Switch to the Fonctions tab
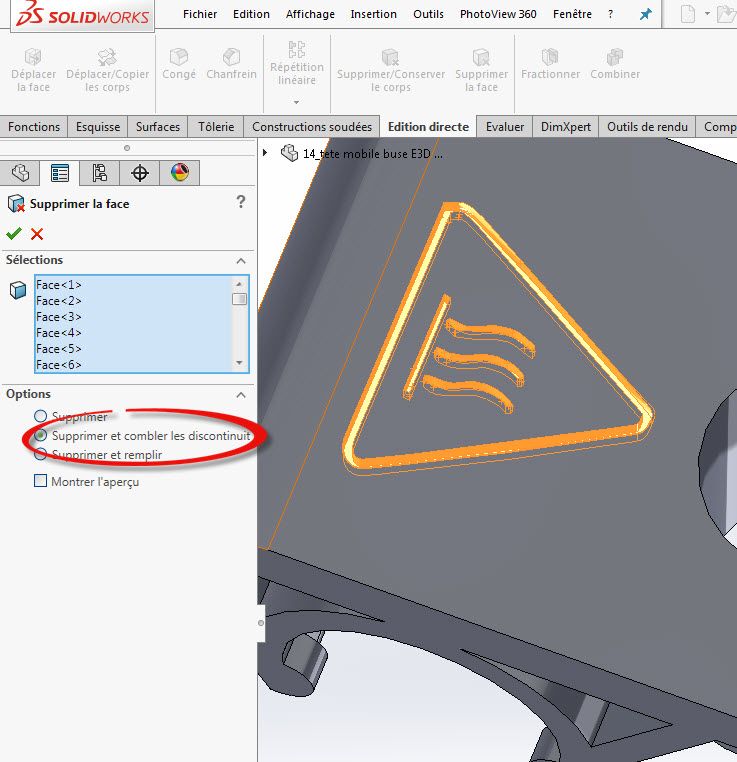Image resolution: width=737 pixels, height=762 pixels. pos(34,127)
